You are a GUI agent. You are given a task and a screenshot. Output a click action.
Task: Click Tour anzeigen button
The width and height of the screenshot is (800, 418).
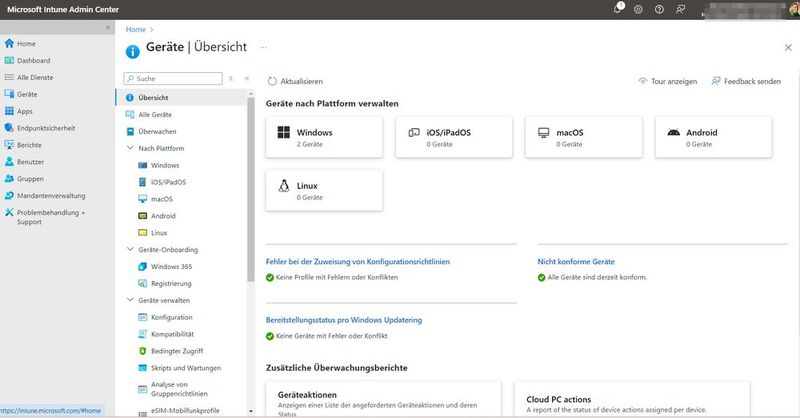point(667,81)
